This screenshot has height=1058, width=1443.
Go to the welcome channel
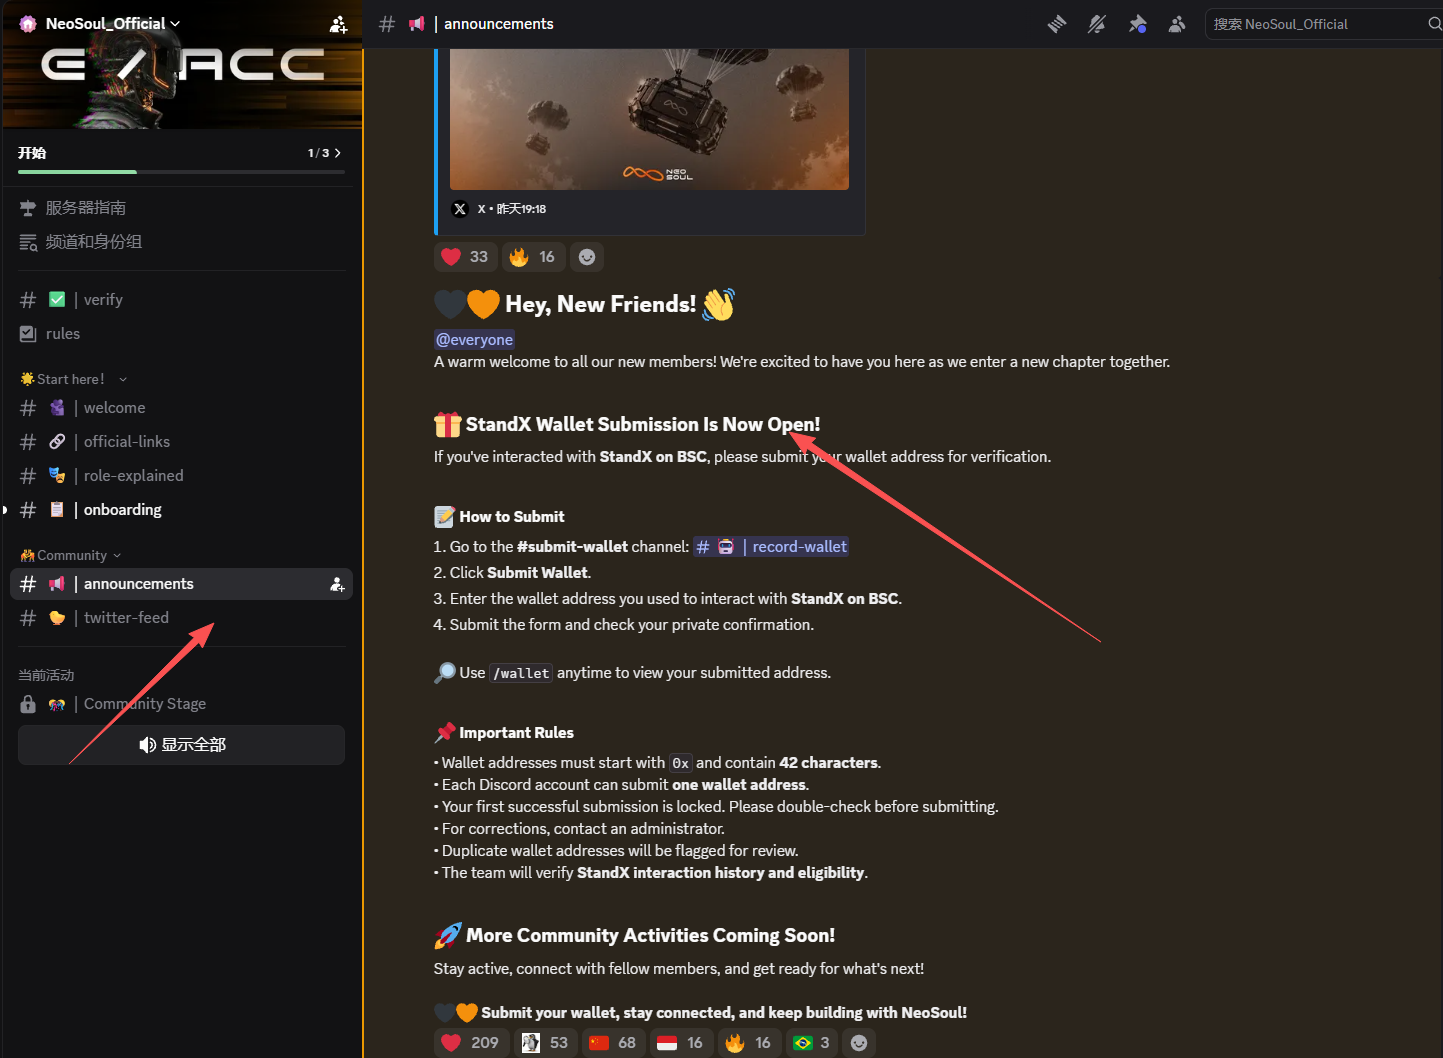click(181, 408)
